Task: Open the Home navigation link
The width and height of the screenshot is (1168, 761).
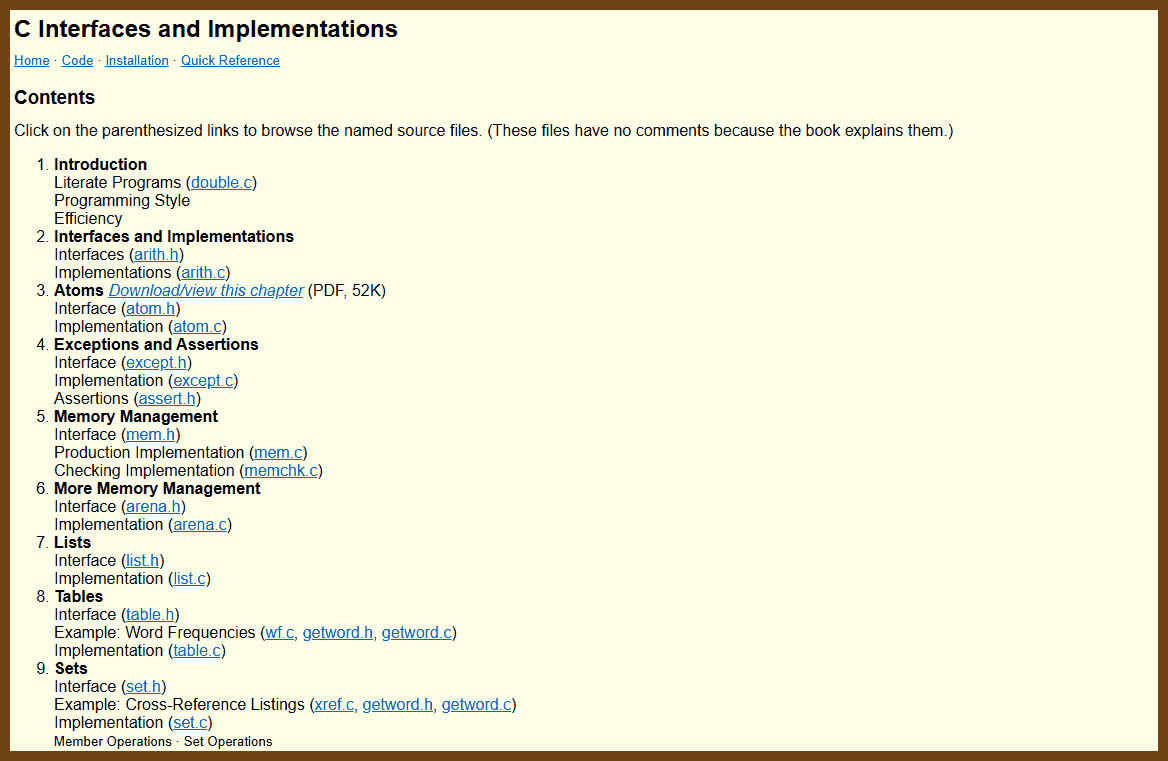Action: point(31,61)
